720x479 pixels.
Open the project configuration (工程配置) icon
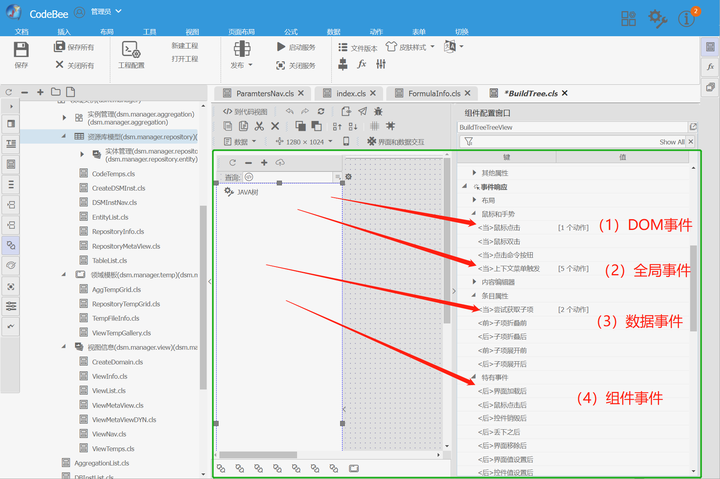tap(131, 49)
